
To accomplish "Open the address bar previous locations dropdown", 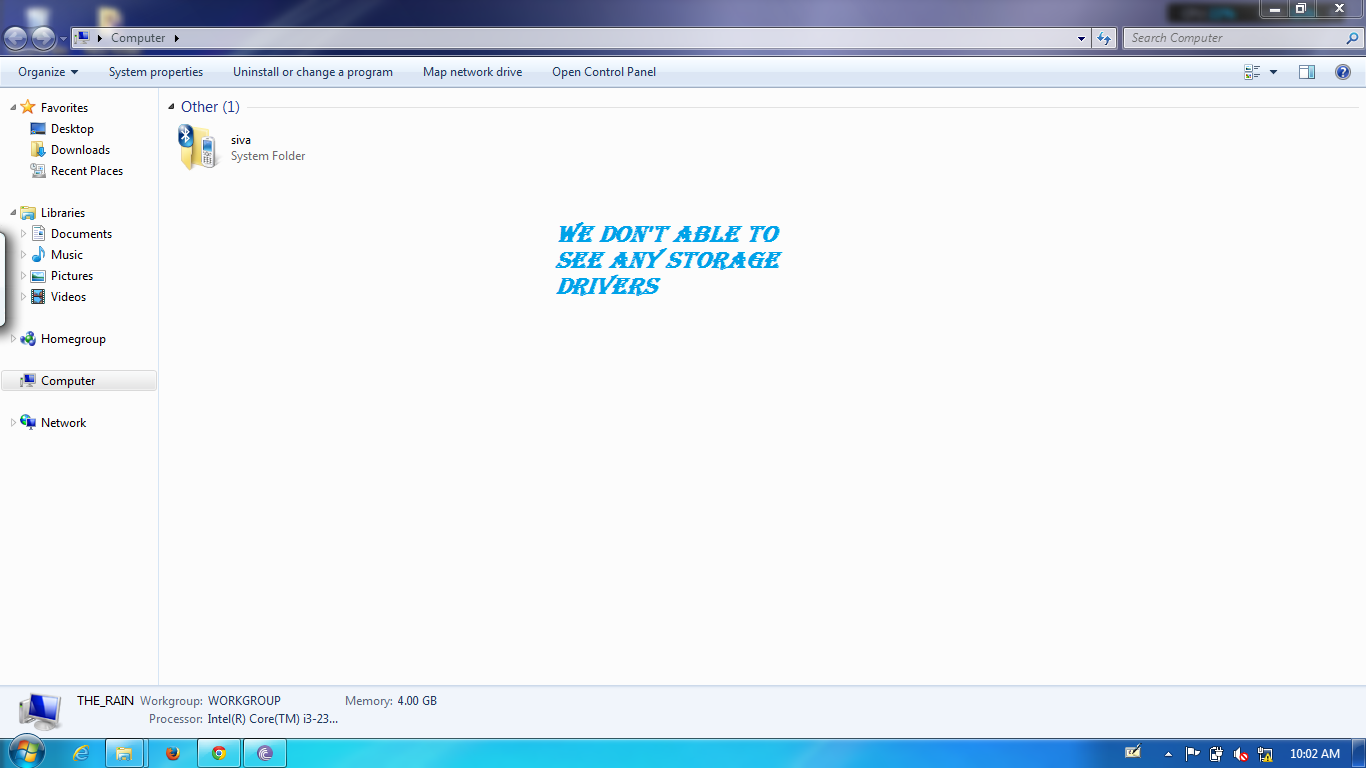I will (1082, 38).
